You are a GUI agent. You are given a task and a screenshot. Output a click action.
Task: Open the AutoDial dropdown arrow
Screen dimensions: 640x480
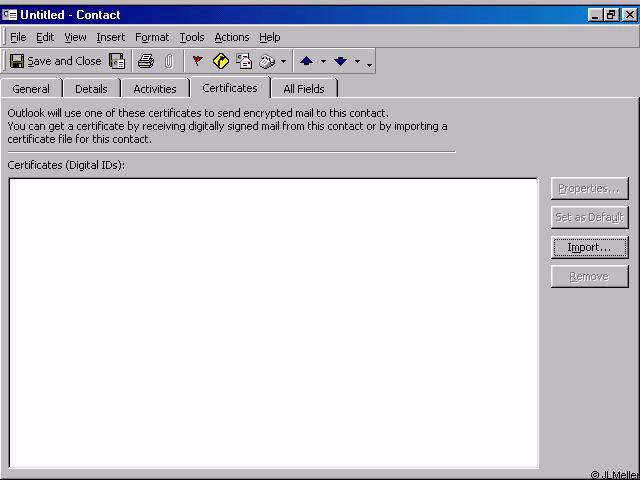[x=283, y=62]
